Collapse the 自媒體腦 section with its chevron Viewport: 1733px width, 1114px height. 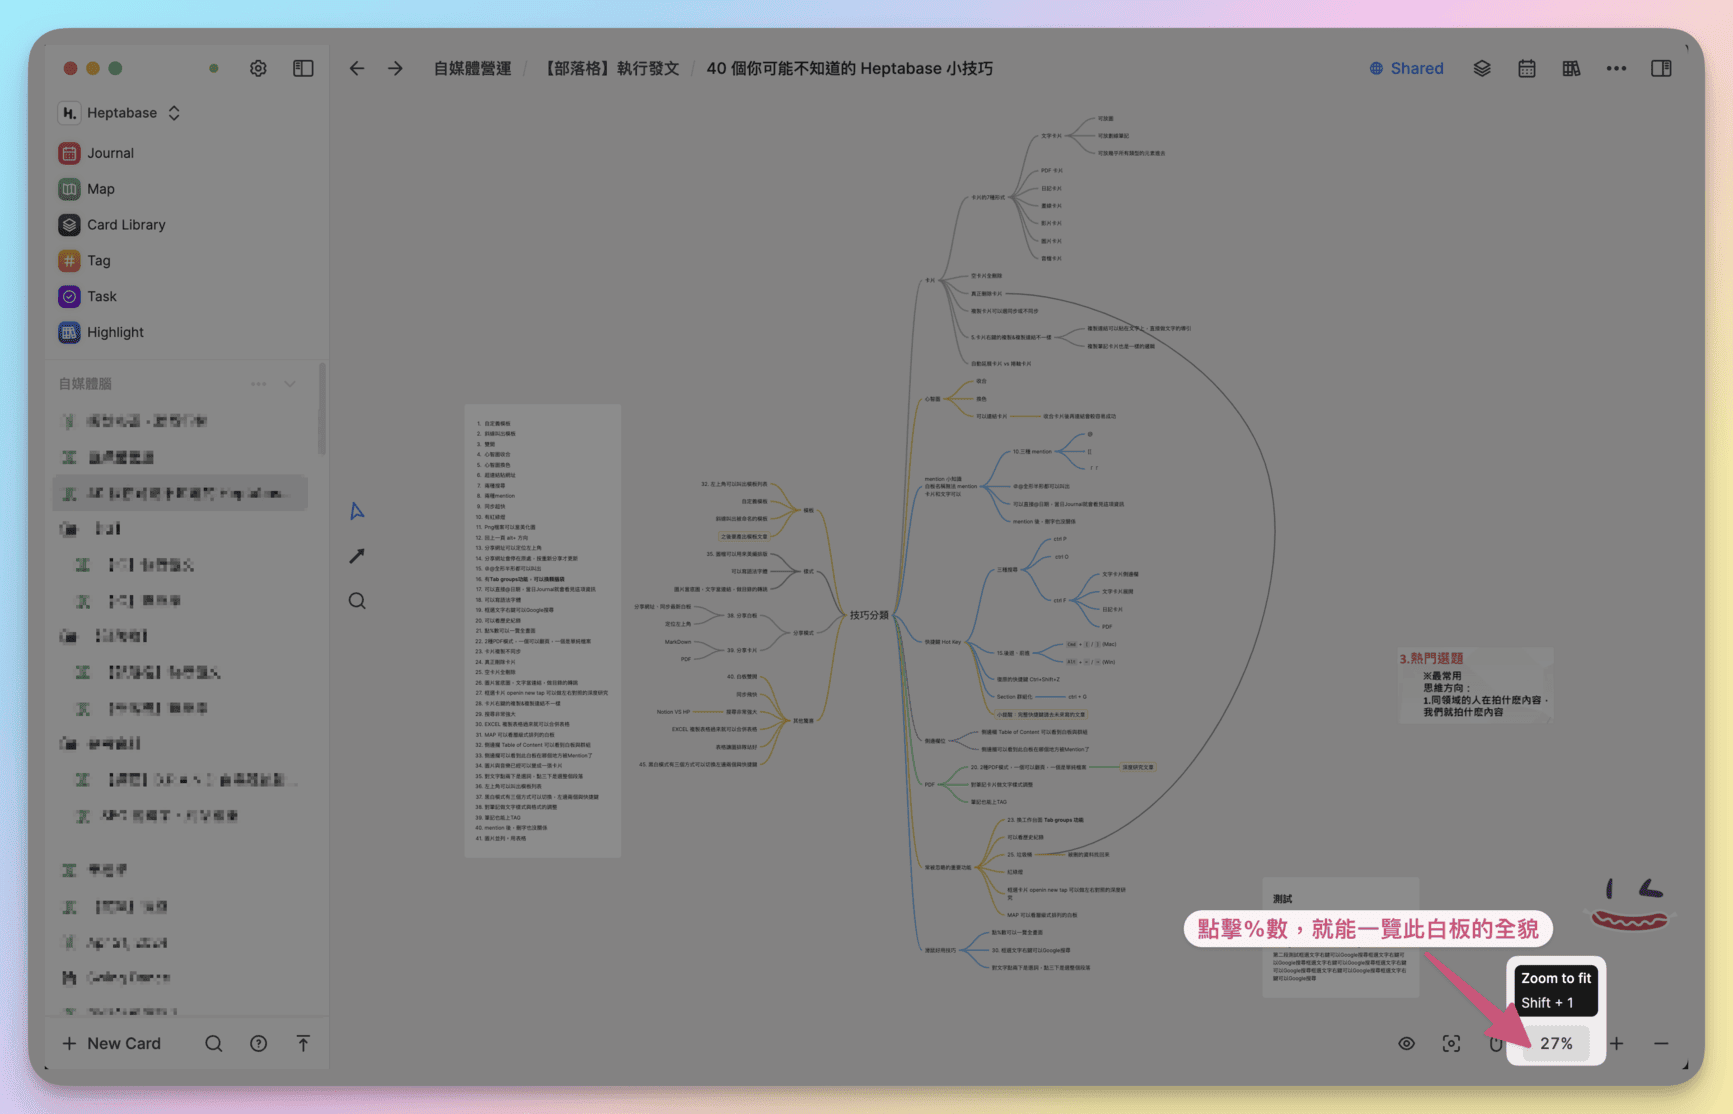[290, 384]
